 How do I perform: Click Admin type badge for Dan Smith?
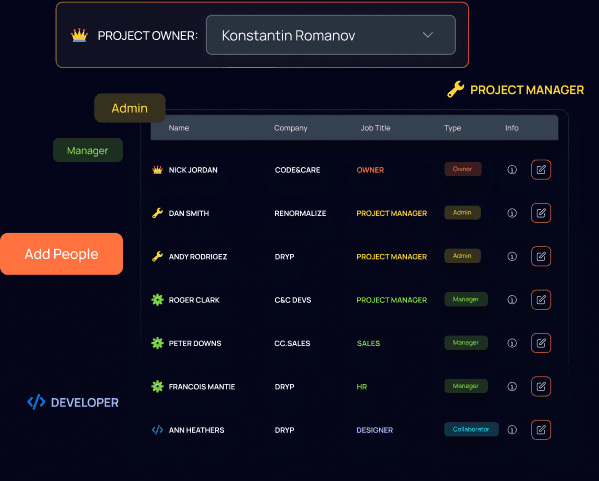[x=462, y=212]
